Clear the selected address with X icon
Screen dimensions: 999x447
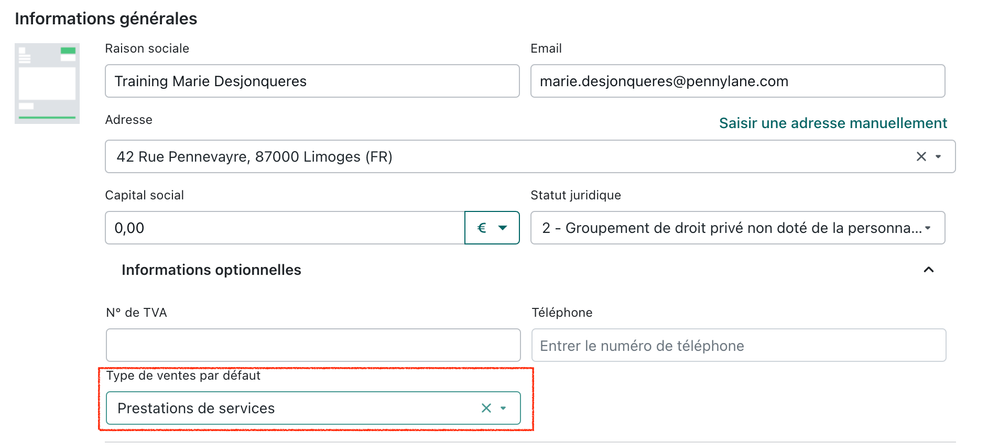click(921, 157)
